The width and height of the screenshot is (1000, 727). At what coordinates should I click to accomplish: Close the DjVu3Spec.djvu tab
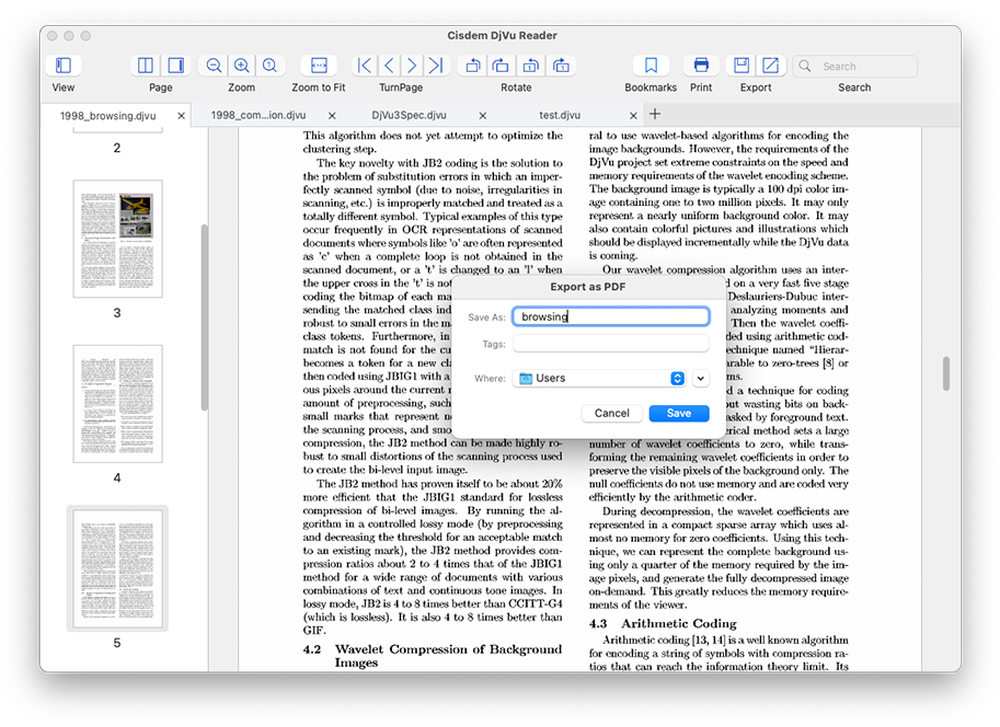[482, 115]
